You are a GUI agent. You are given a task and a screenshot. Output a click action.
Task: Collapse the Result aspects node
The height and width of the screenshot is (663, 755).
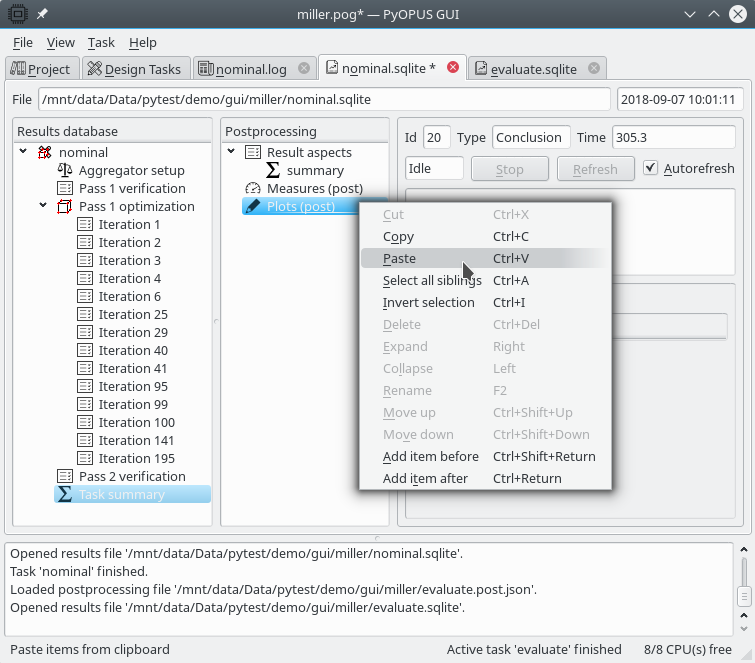click(x=231, y=153)
